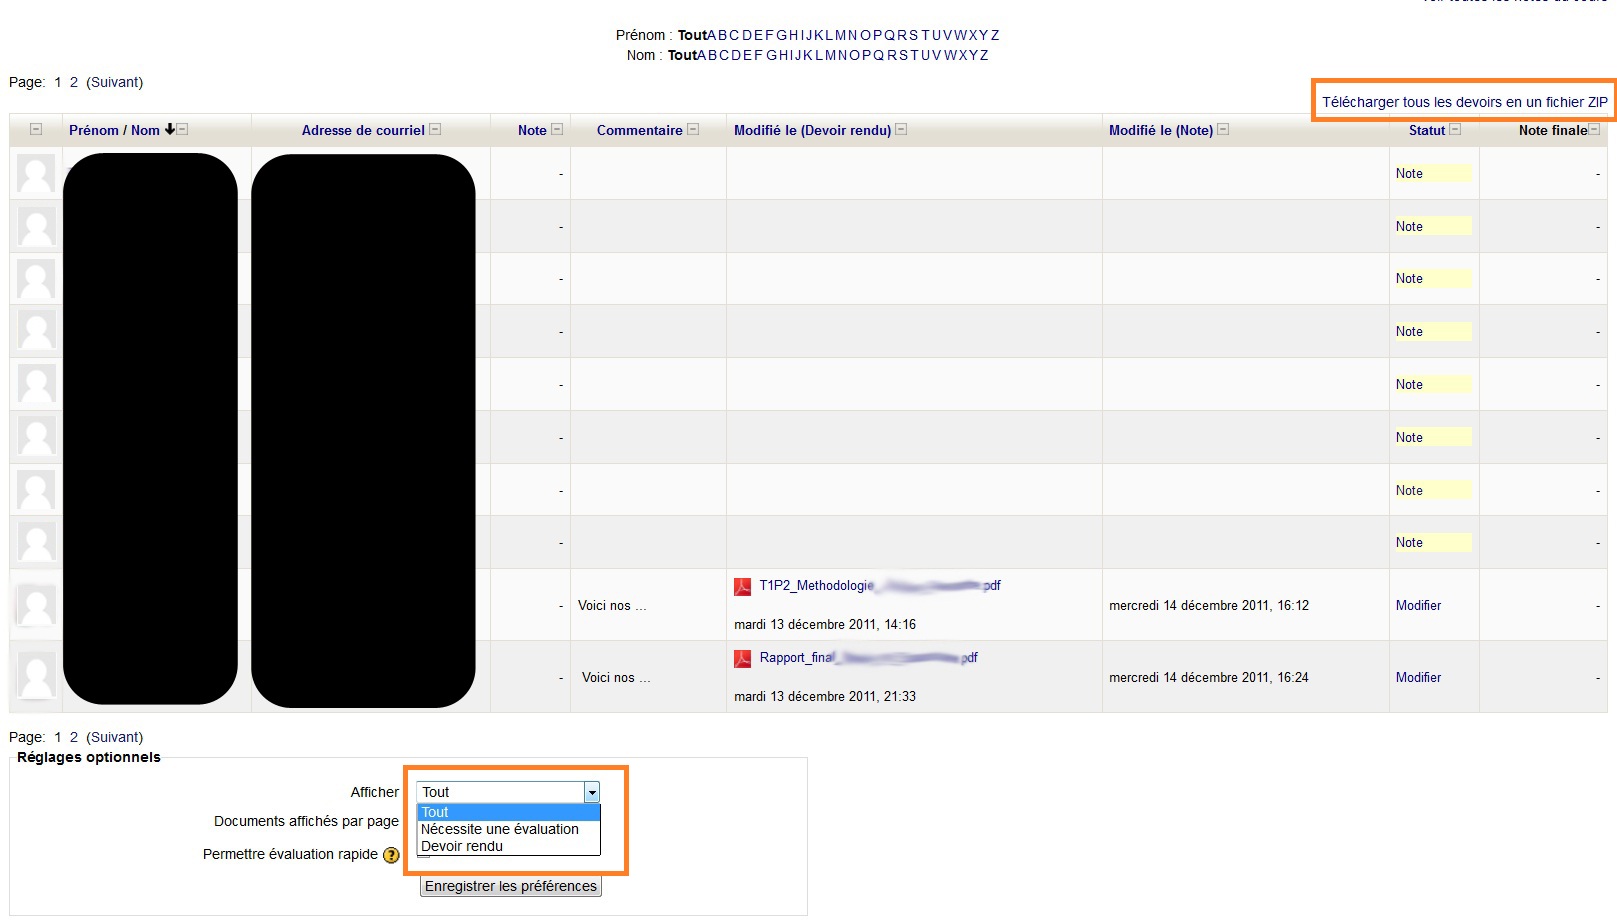Hide the Adresse de courriel column
The height and width of the screenshot is (923, 1617).
tap(435, 130)
